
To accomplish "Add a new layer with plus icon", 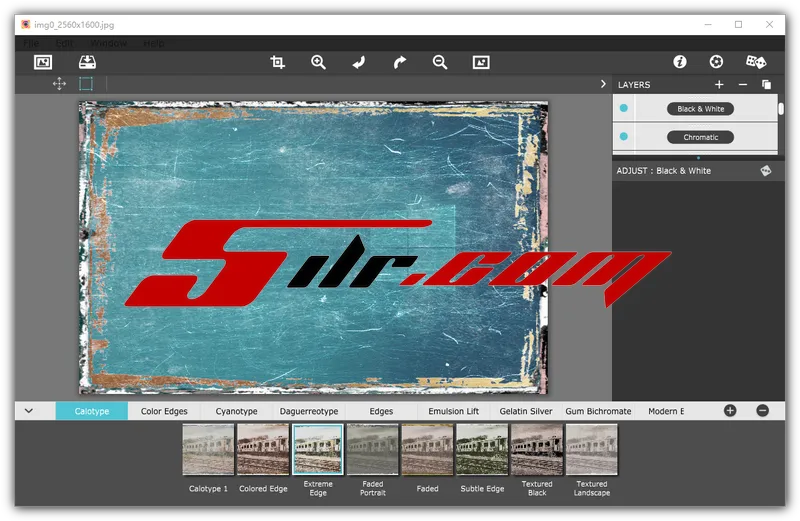I will 719,84.
